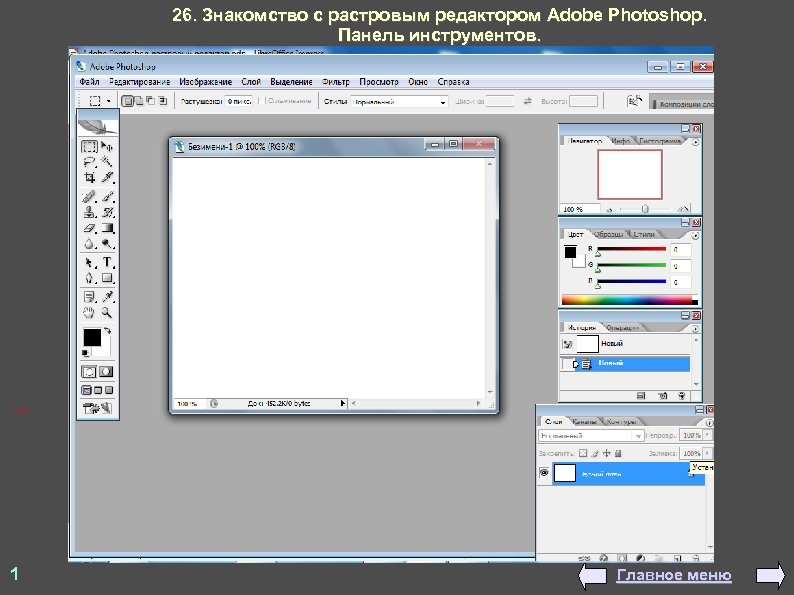This screenshot has width=794, height=595.
Task: Toggle visibility eye of the layer
Action: pos(544,473)
